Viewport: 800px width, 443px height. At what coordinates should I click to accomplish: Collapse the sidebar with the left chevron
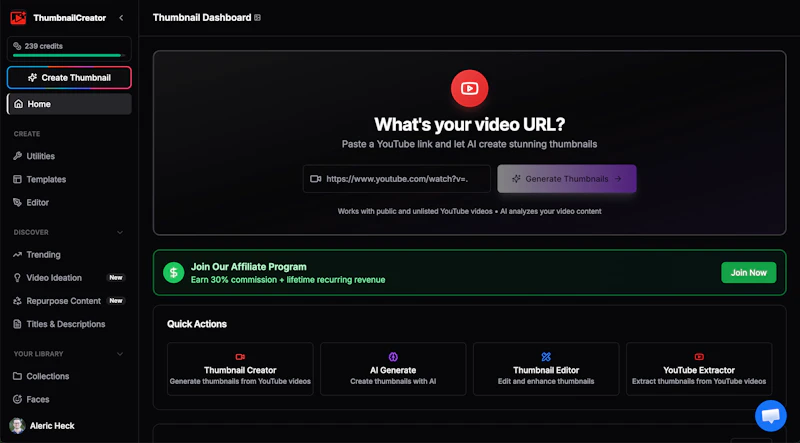(121, 18)
